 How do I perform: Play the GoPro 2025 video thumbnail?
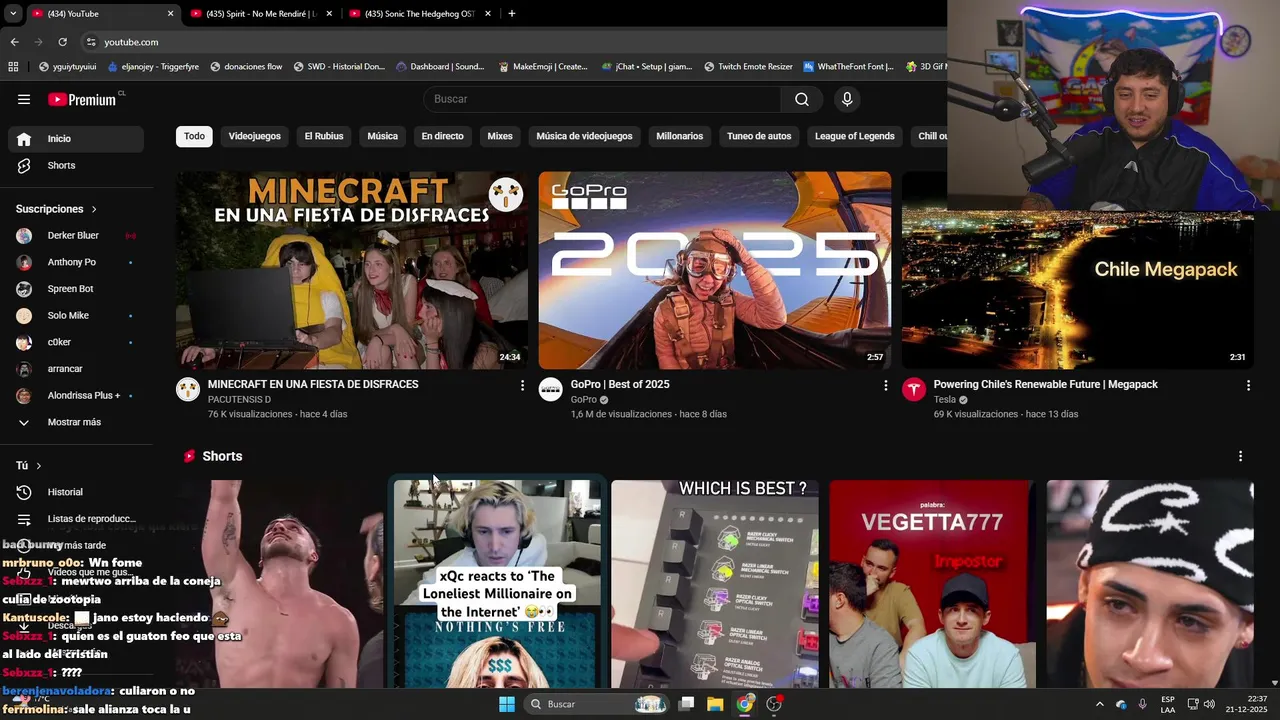coord(715,271)
